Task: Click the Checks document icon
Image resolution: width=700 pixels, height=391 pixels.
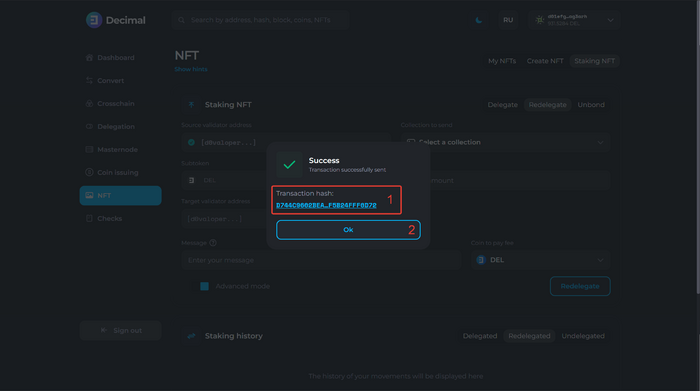Action: tap(89, 218)
